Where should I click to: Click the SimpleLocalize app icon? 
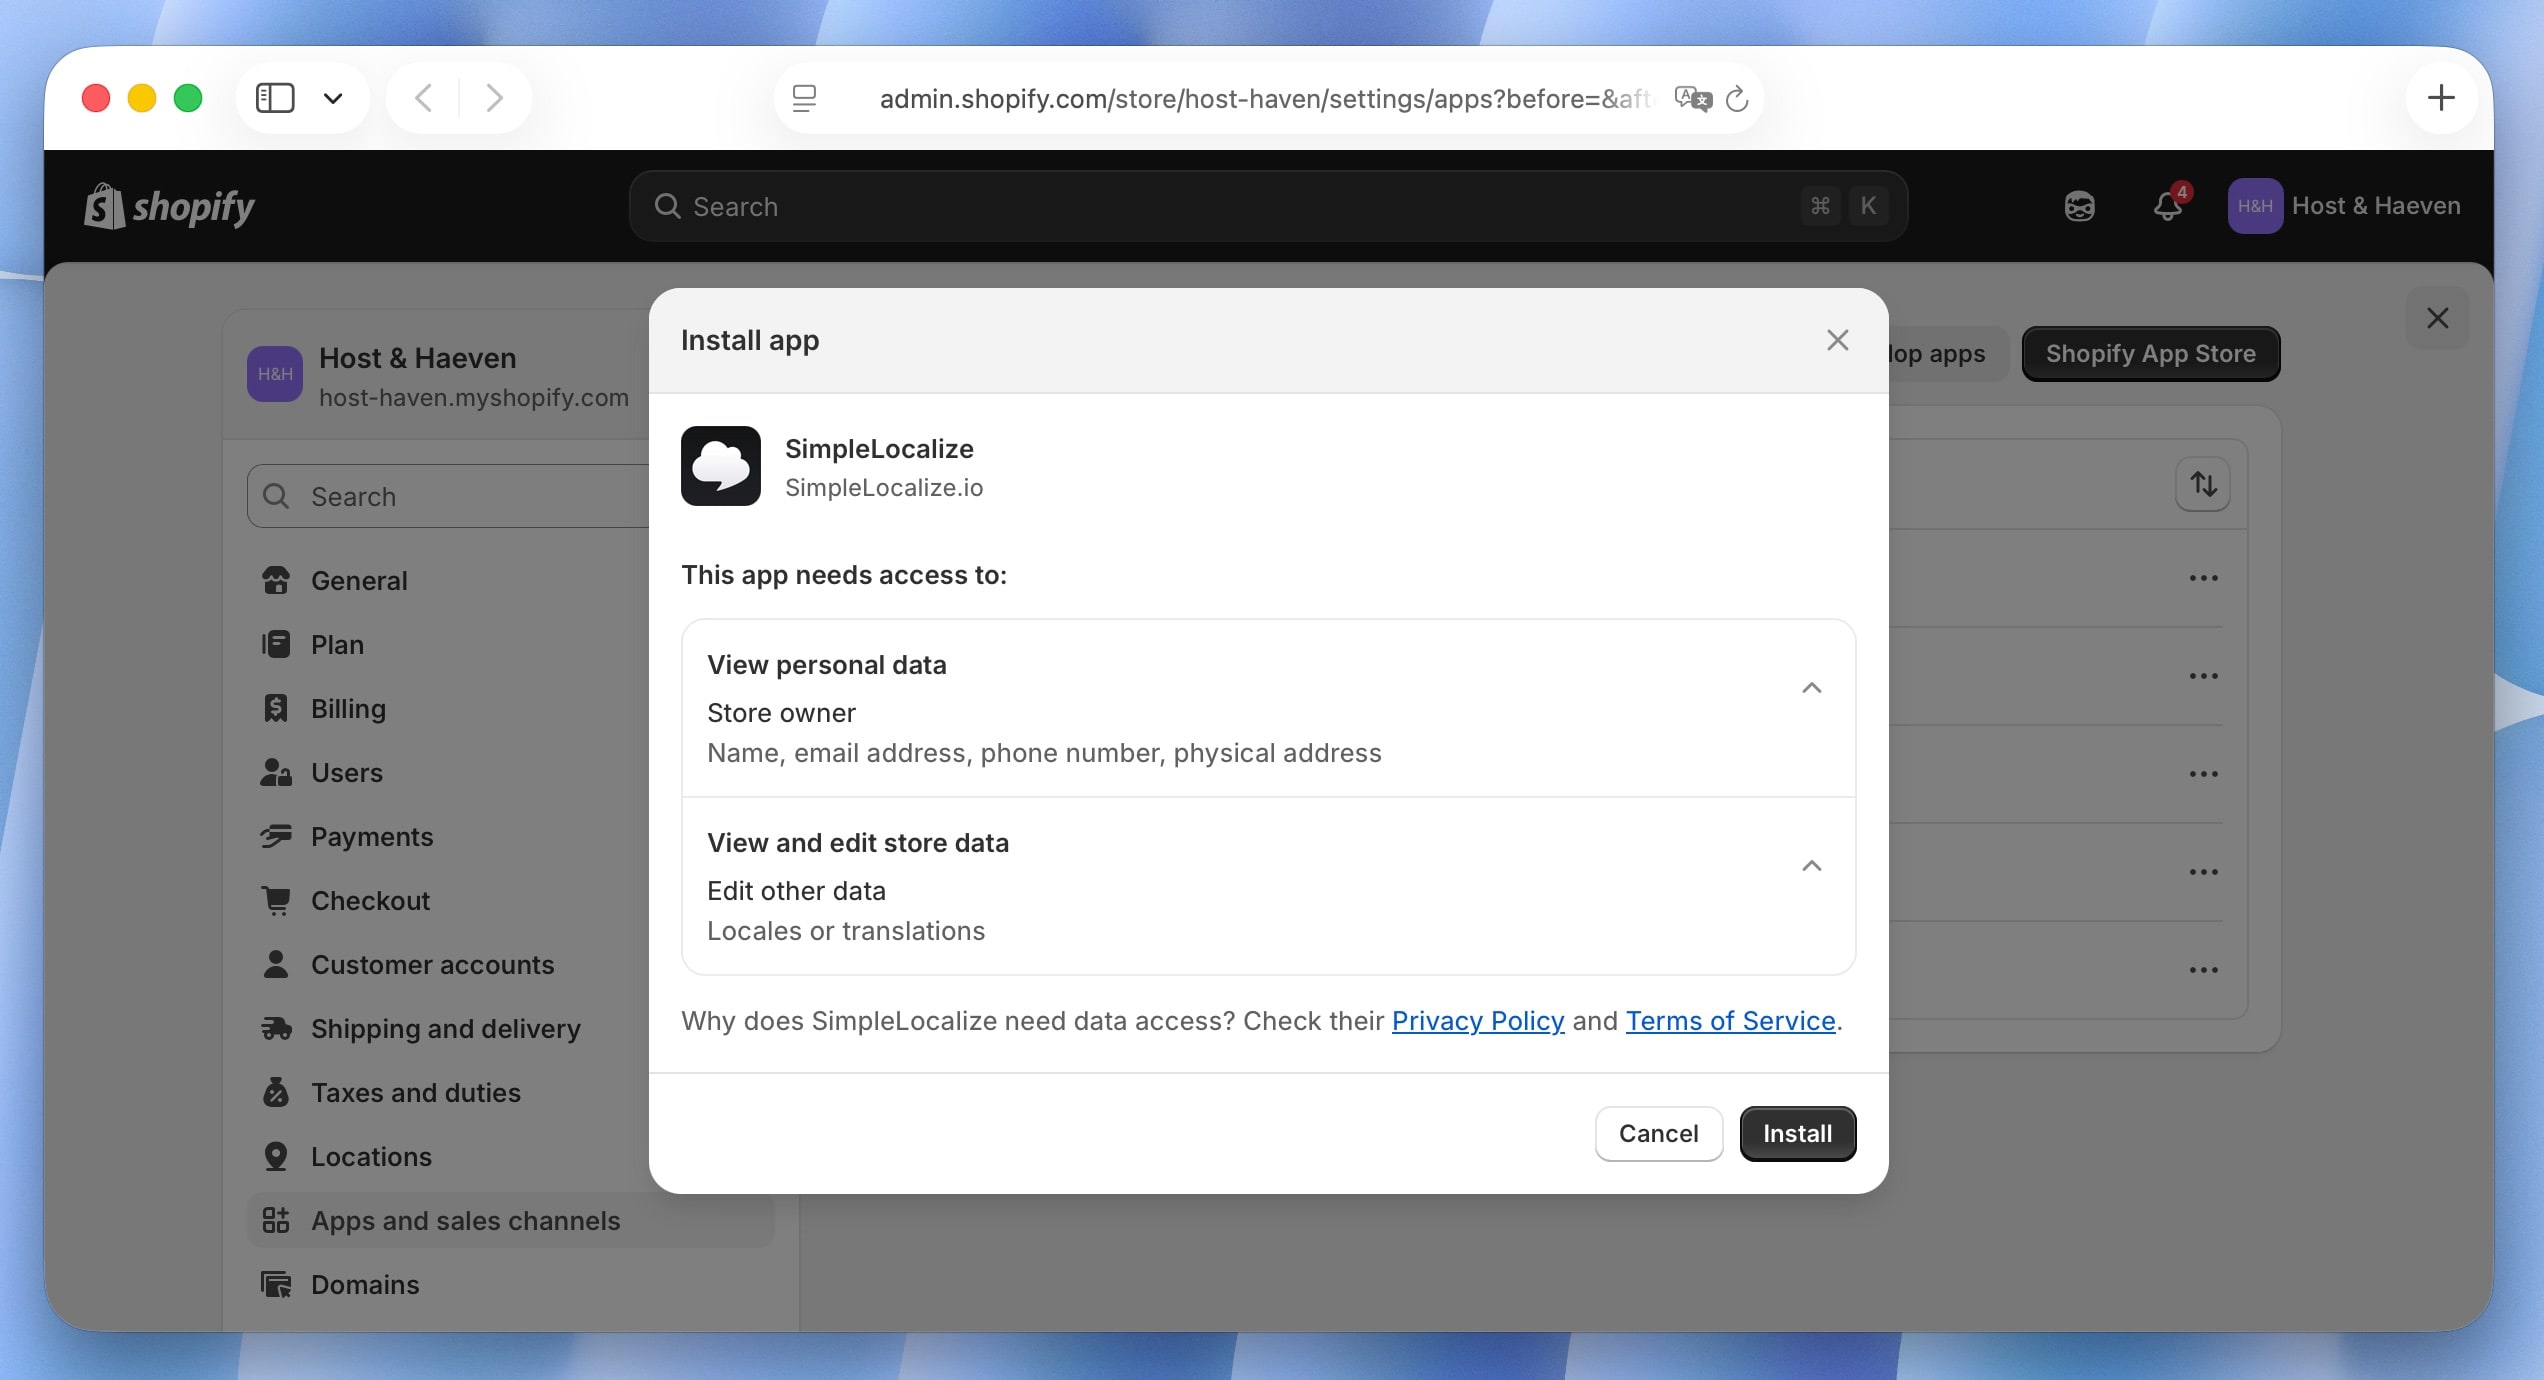coord(721,466)
